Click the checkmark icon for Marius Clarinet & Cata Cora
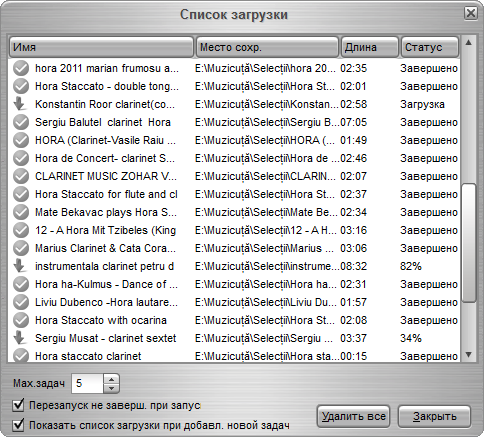The image size is (484, 437). tap(21, 248)
